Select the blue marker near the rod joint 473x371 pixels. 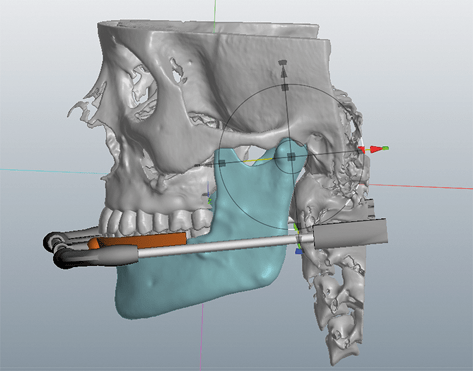(299, 251)
